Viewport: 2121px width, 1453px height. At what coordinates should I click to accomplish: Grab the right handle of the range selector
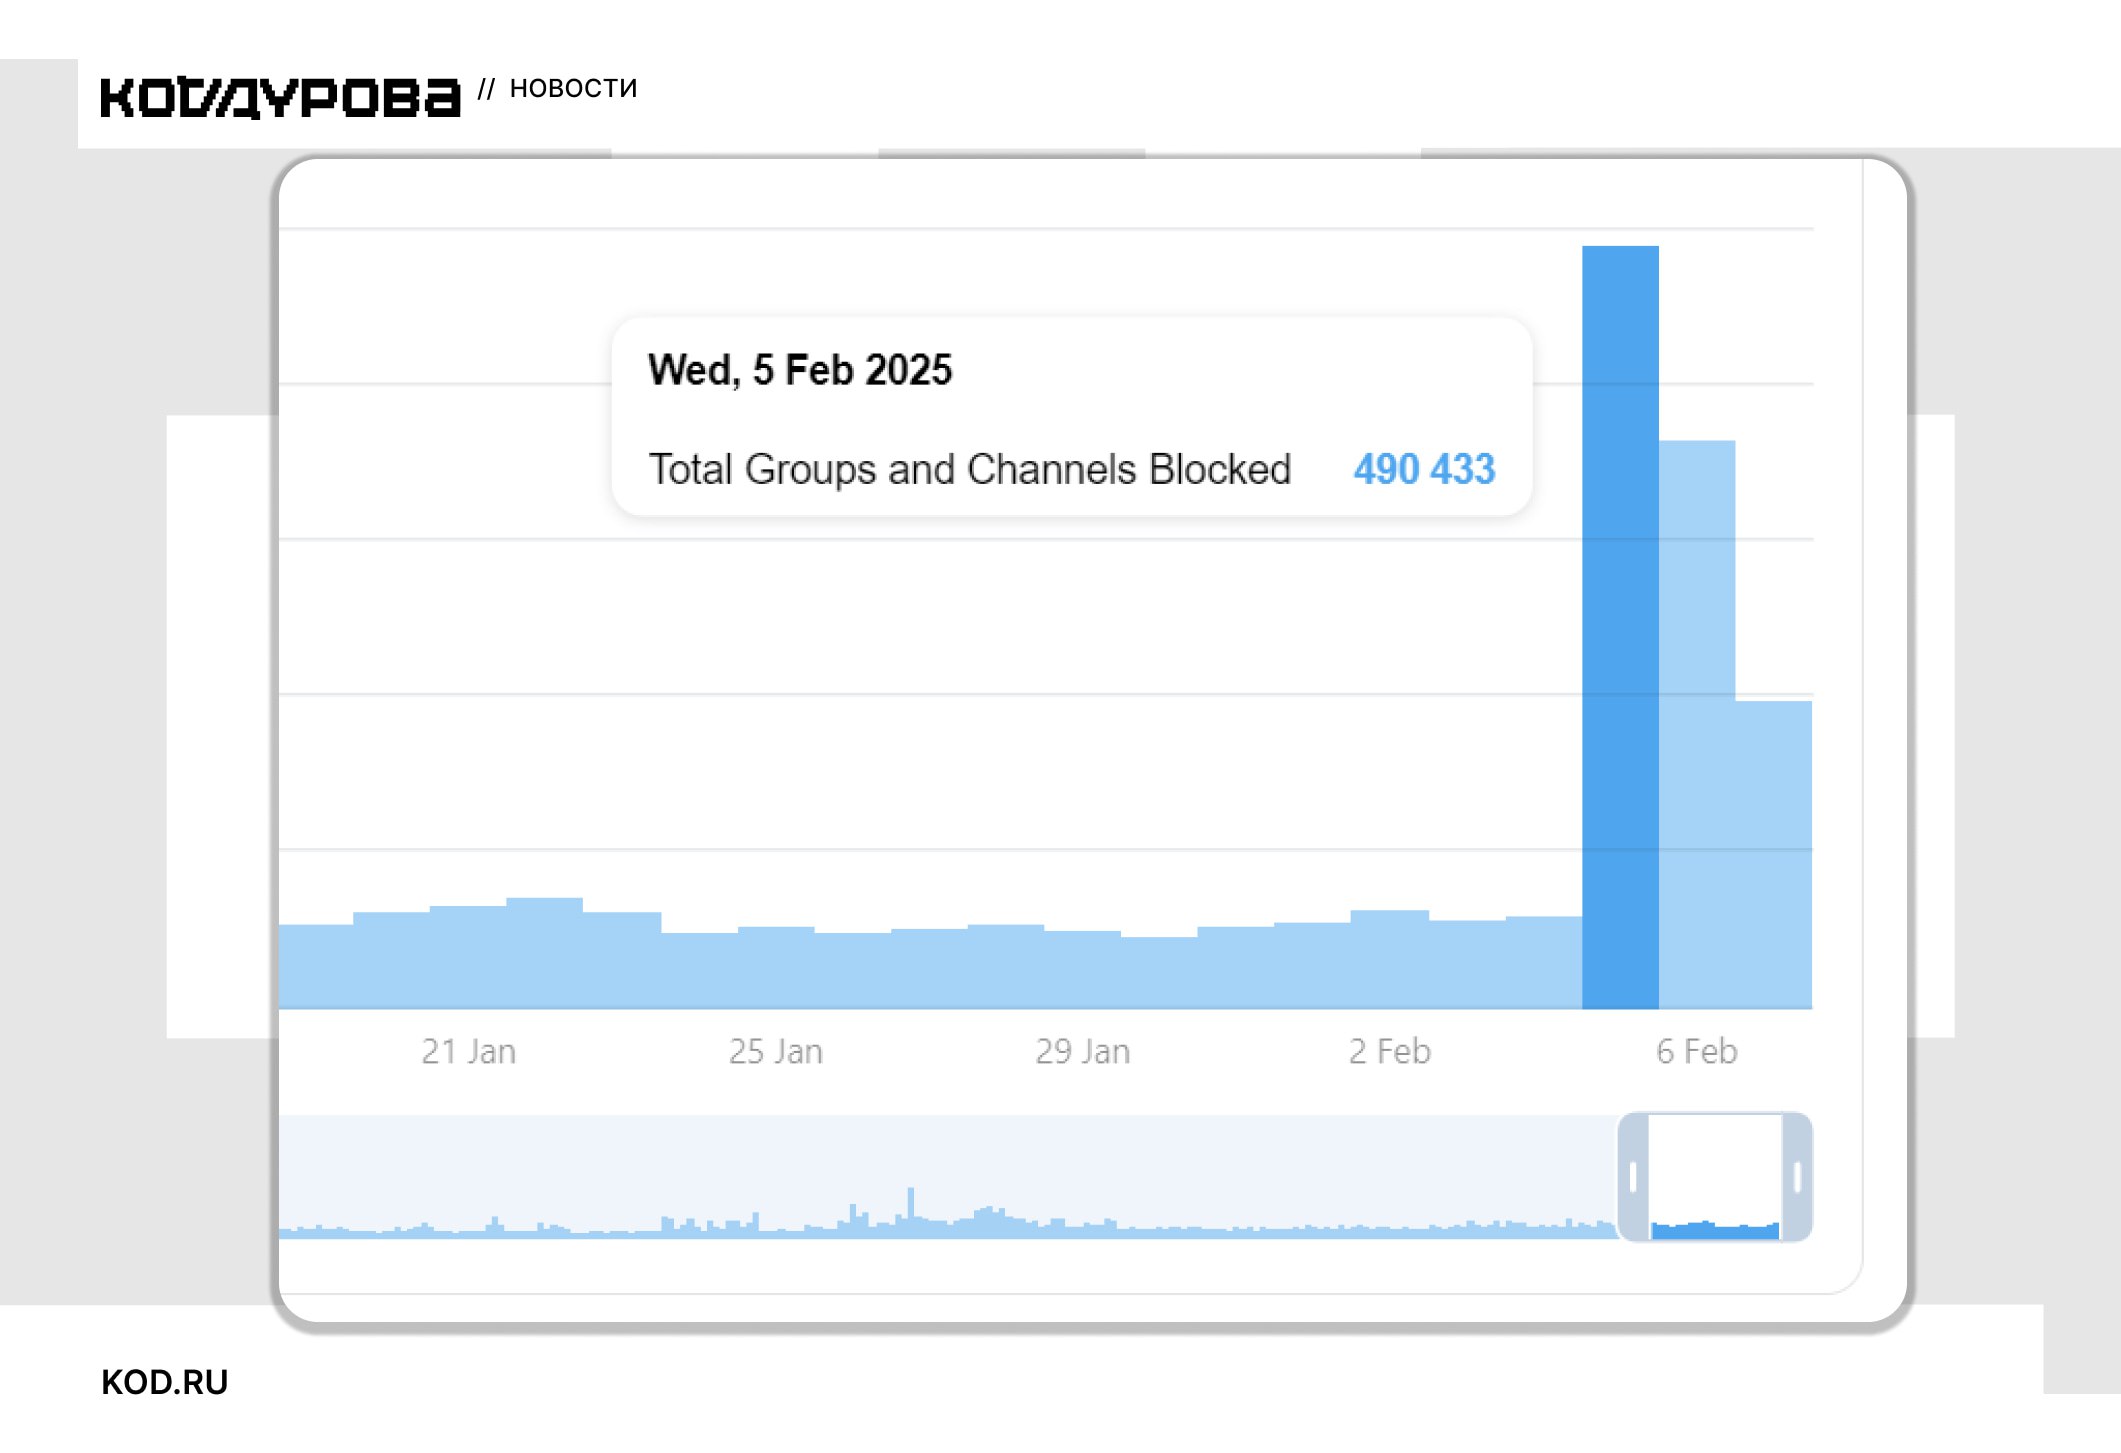[1797, 1177]
